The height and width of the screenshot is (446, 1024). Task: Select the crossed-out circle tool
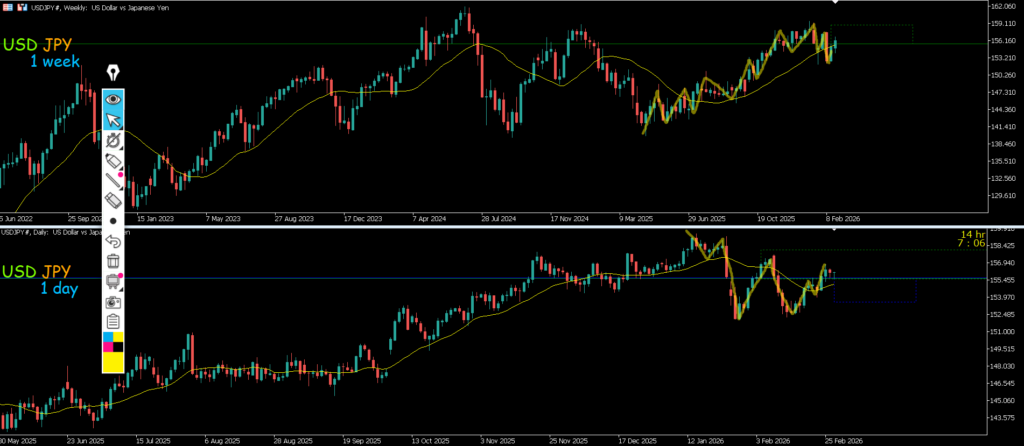[113, 141]
